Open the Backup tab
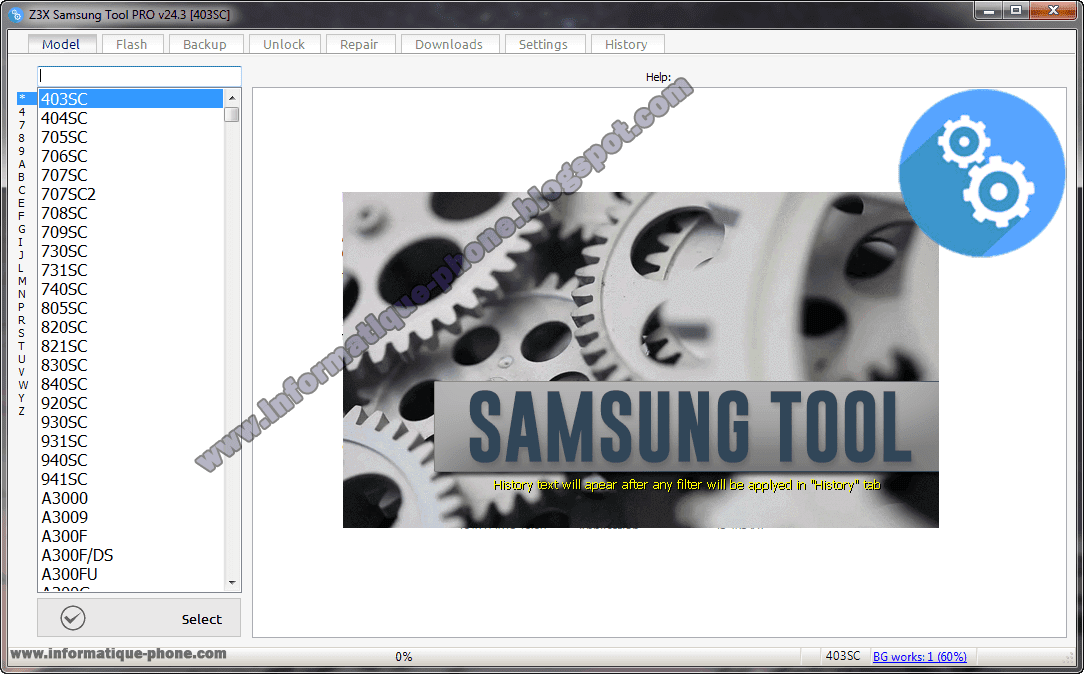 [x=205, y=44]
